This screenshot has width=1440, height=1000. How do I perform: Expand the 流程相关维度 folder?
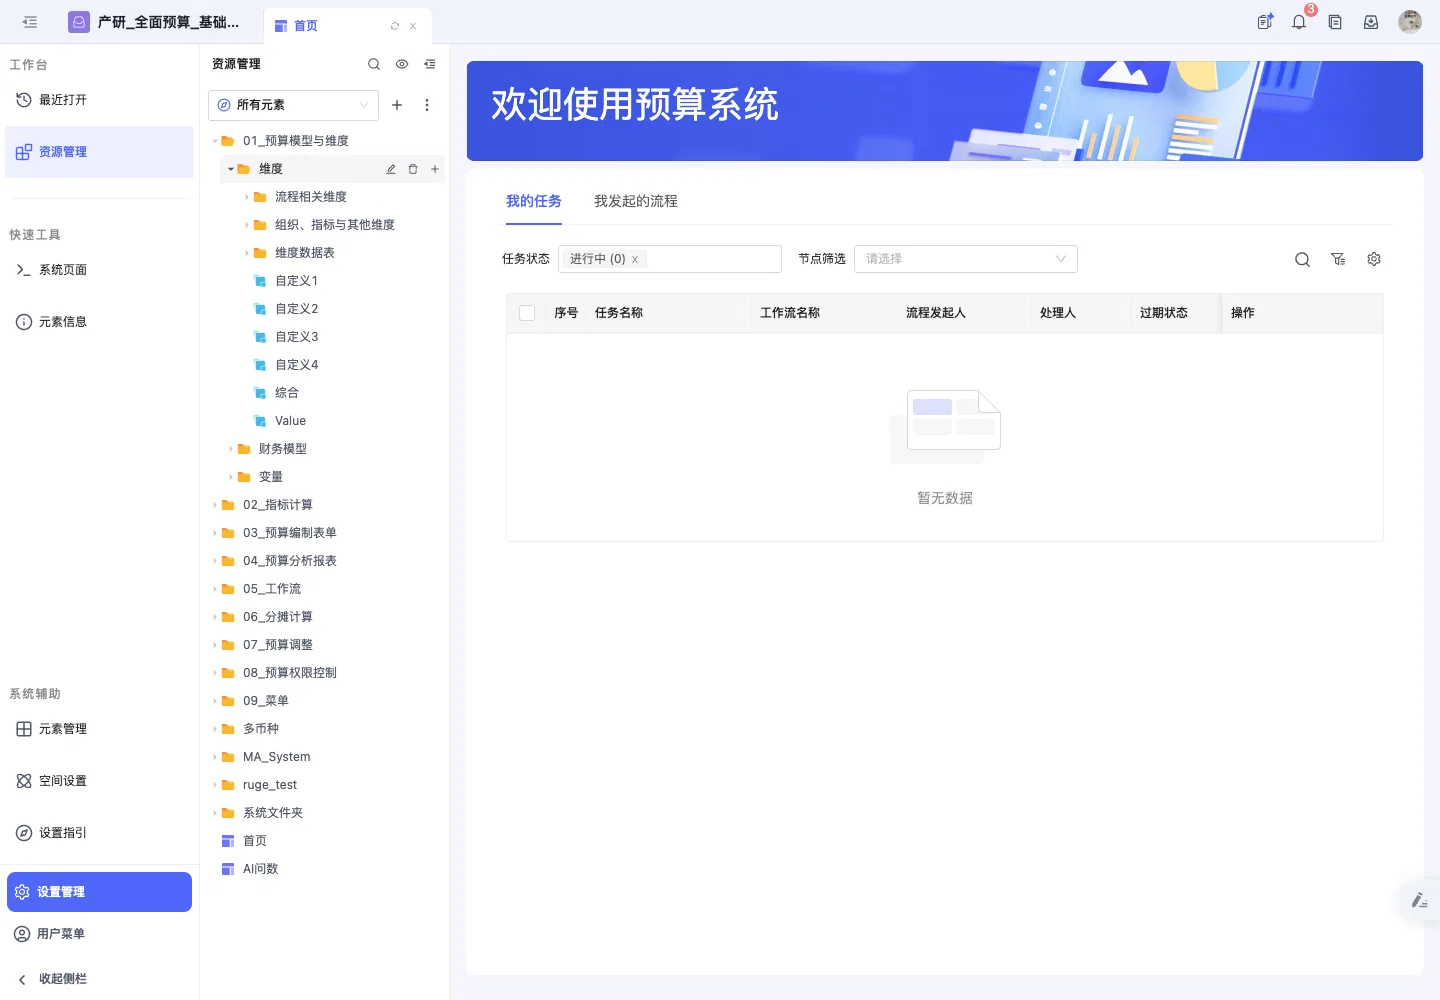[247, 197]
